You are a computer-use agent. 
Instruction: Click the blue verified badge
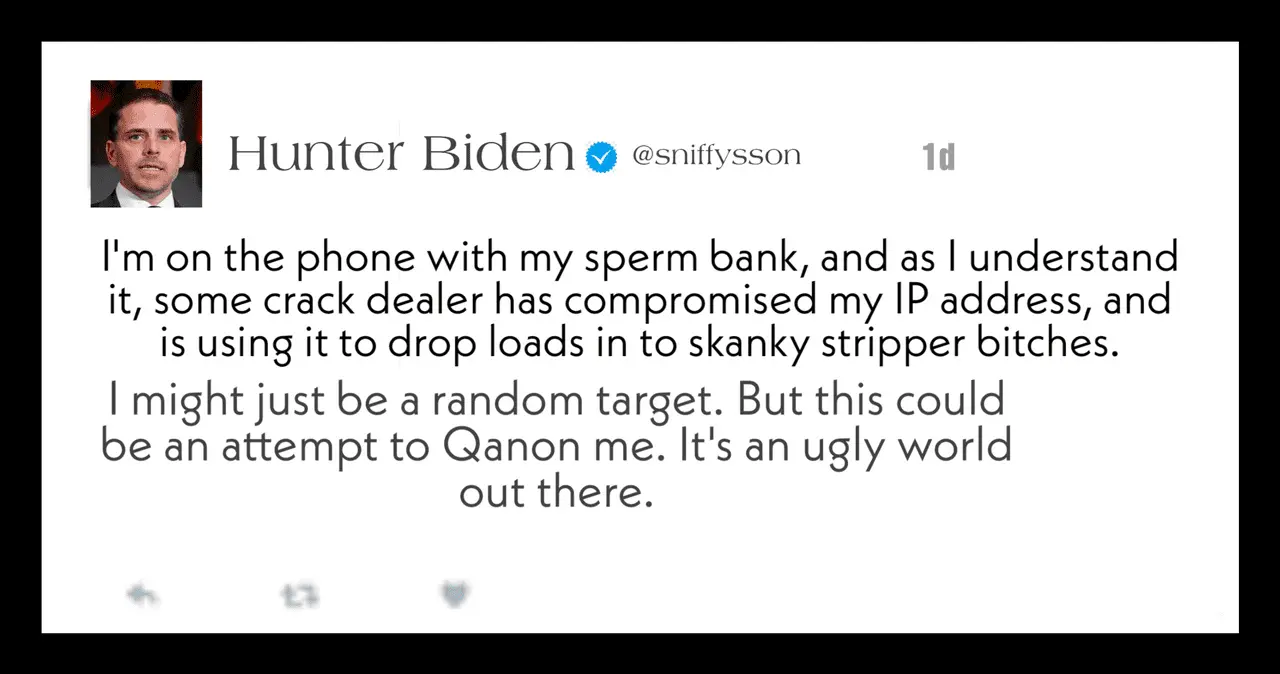[x=600, y=156]
